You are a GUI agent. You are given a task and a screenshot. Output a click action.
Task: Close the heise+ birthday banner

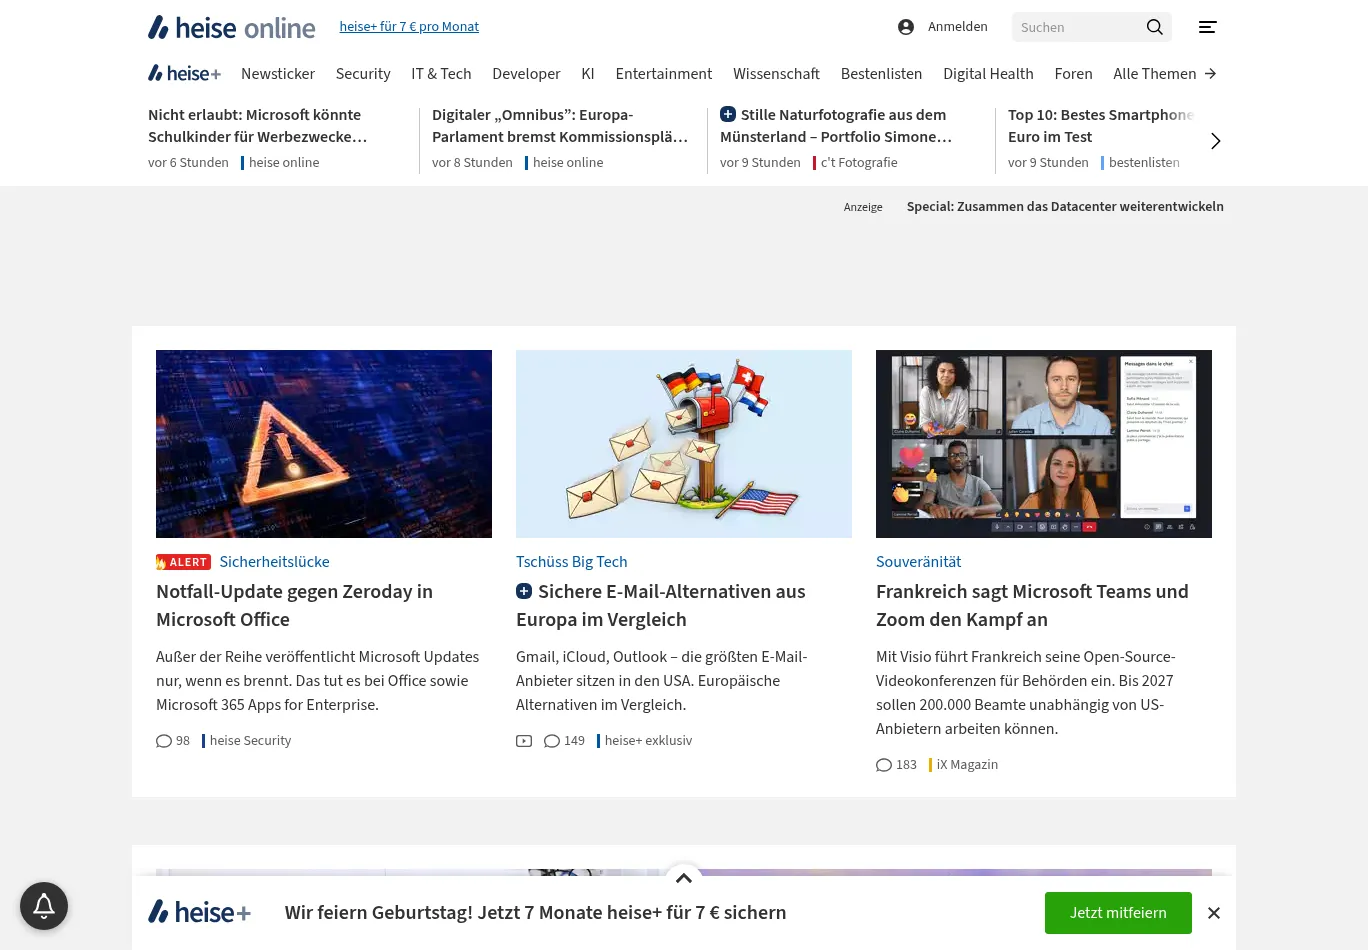click(1213, 913)
